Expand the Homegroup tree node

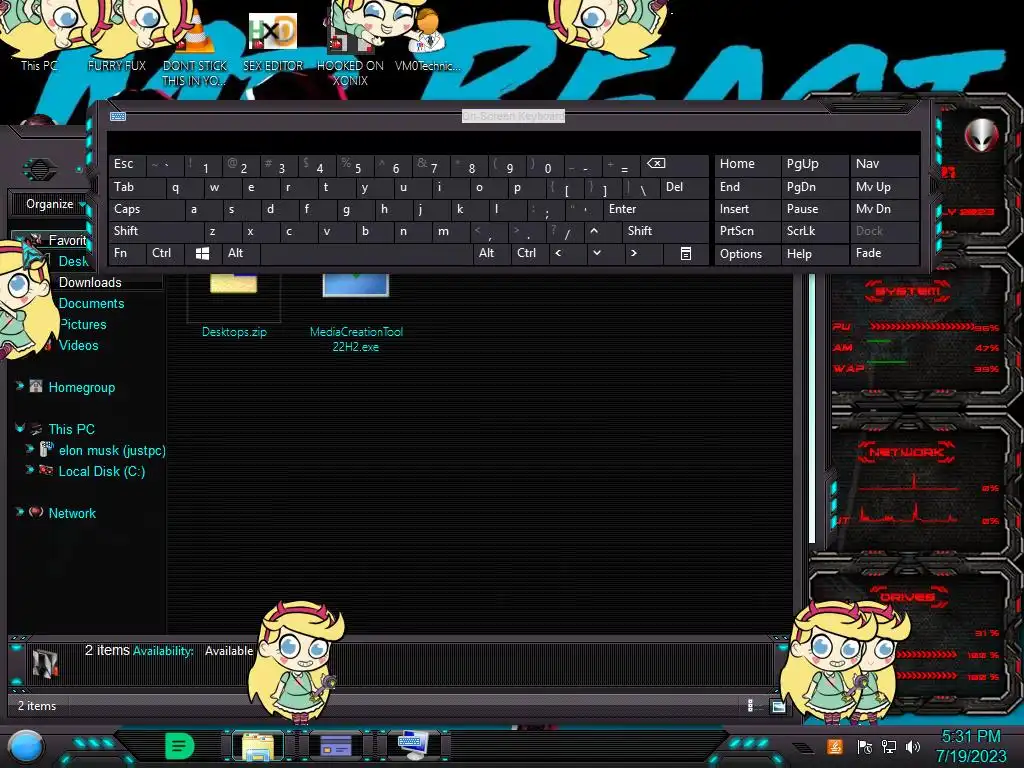point(20,386)
